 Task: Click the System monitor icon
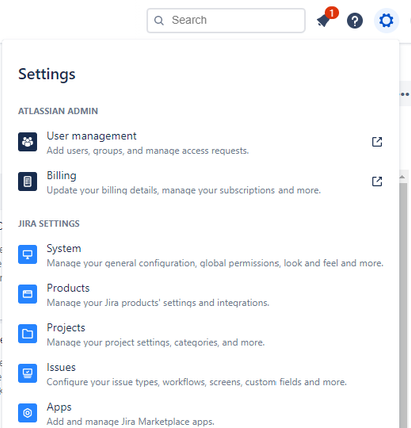[27, 254]
